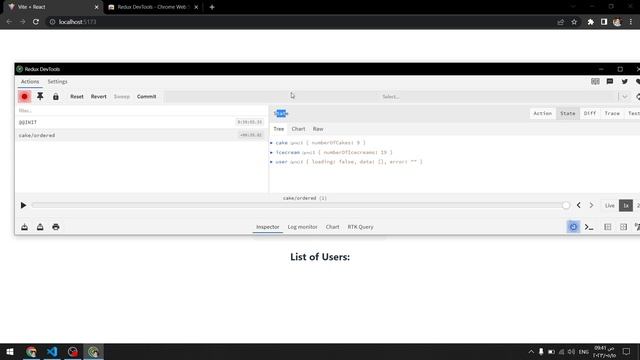This screenshot has width=640, height=360.
Task: Switch to the Inspector monitor
Action: [268, 227]
